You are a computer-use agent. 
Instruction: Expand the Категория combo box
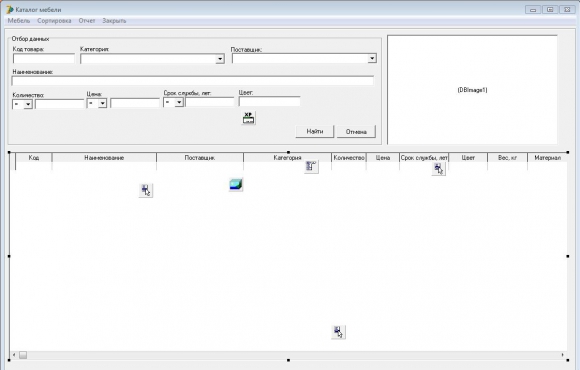[220, 59]
